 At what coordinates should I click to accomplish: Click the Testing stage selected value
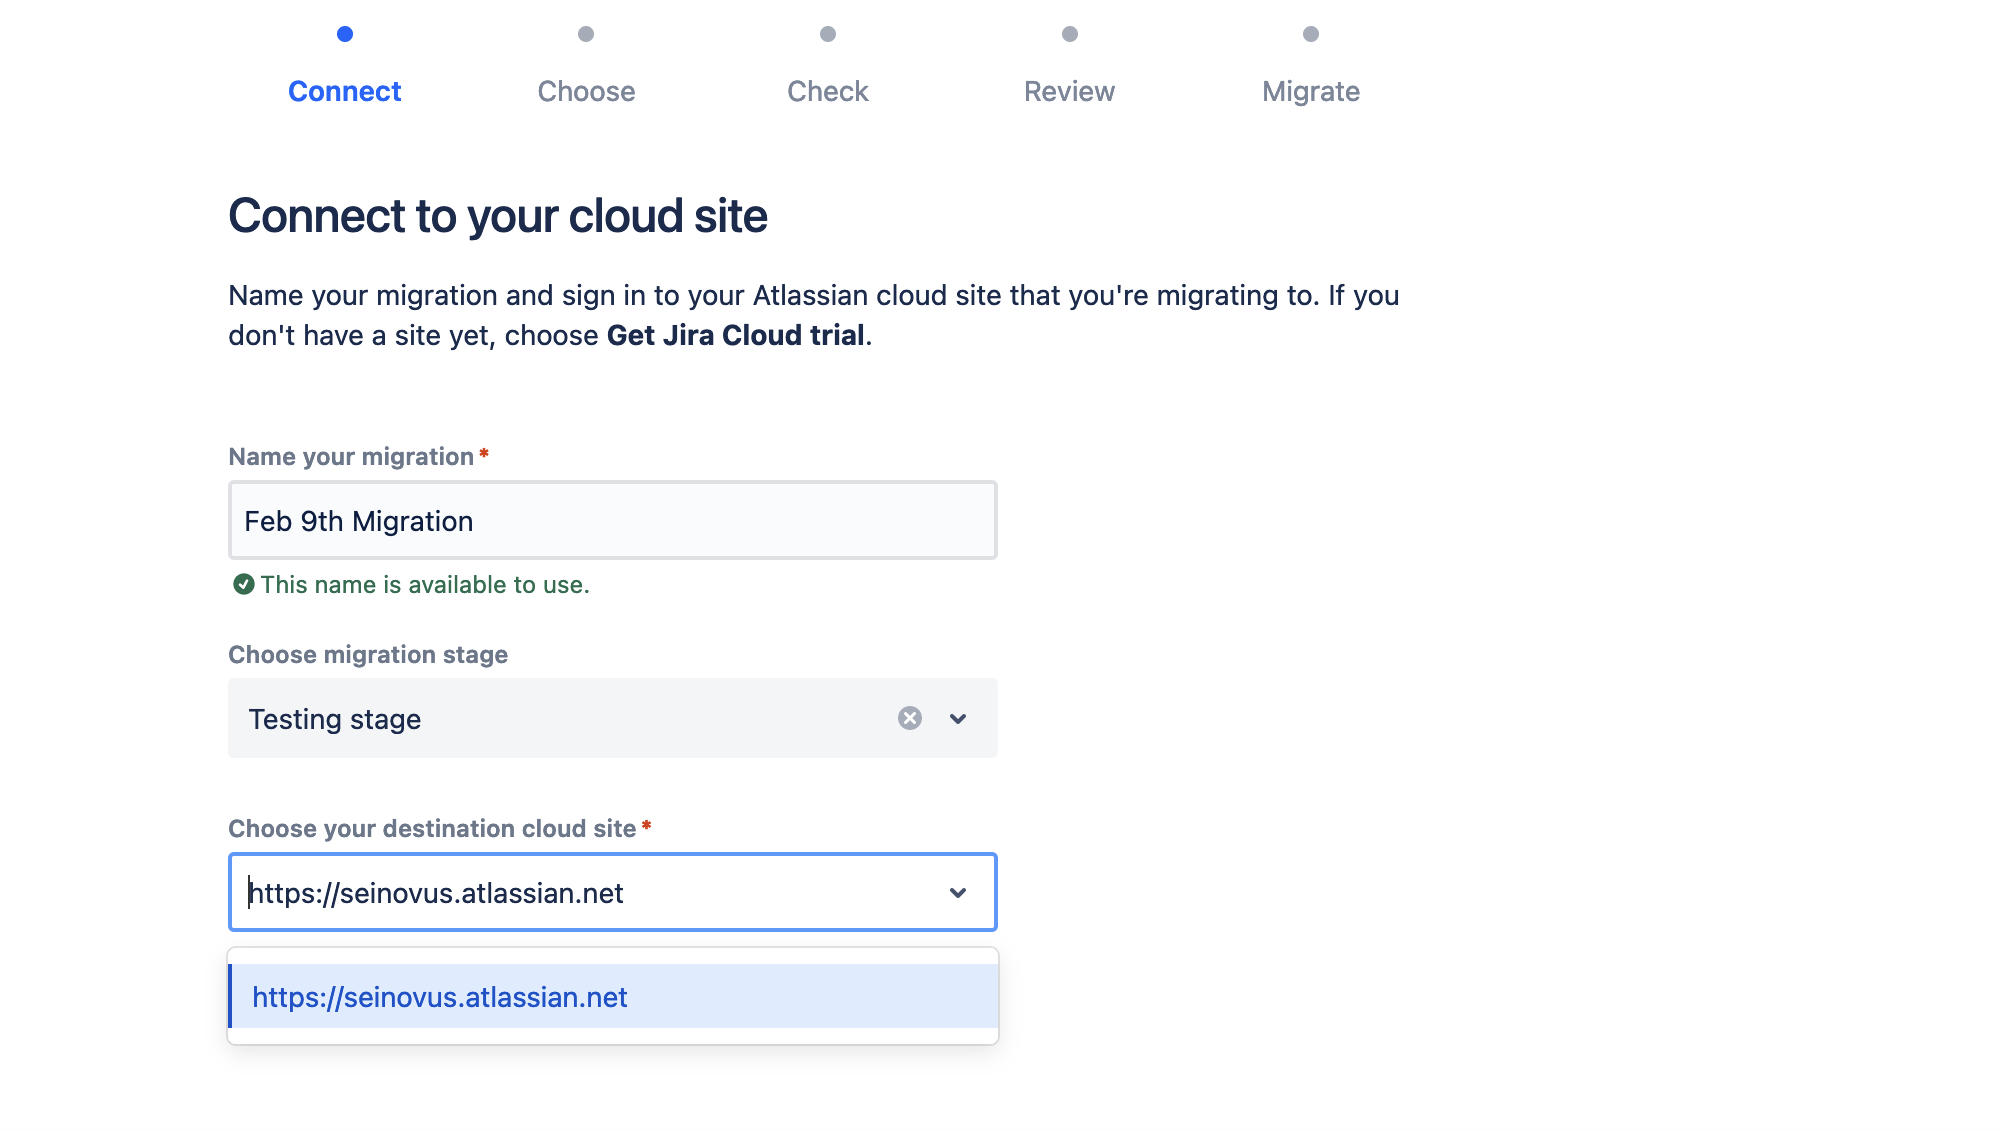click(x=335, y=719)
